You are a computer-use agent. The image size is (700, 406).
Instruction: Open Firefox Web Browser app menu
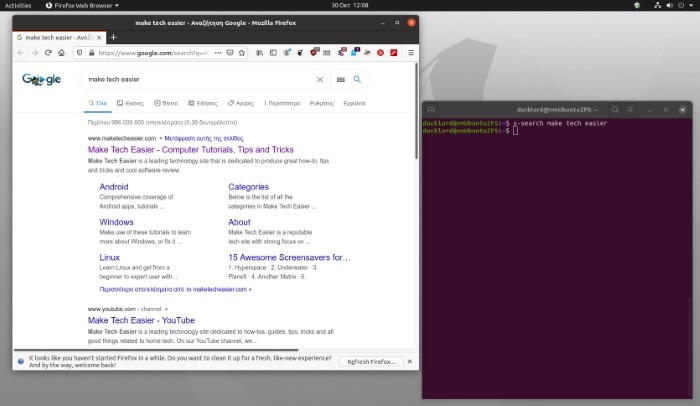coord(82,5)
